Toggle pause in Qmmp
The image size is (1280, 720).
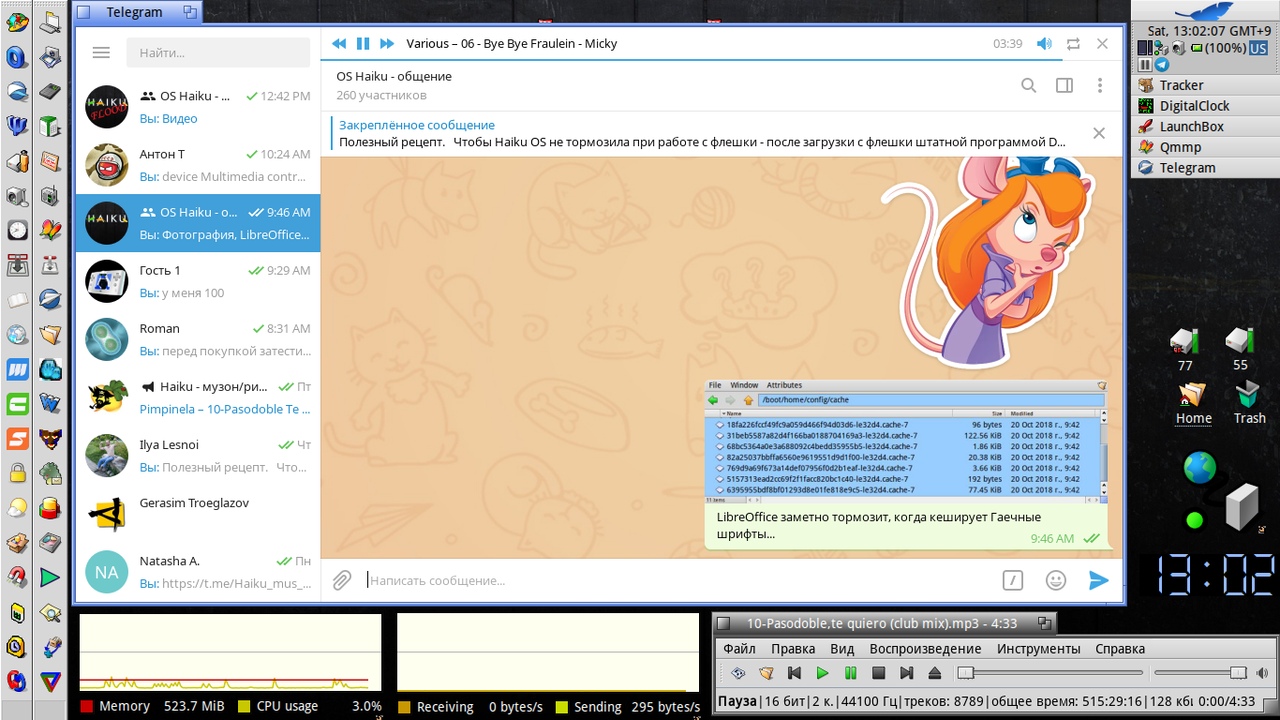[850, 673]
